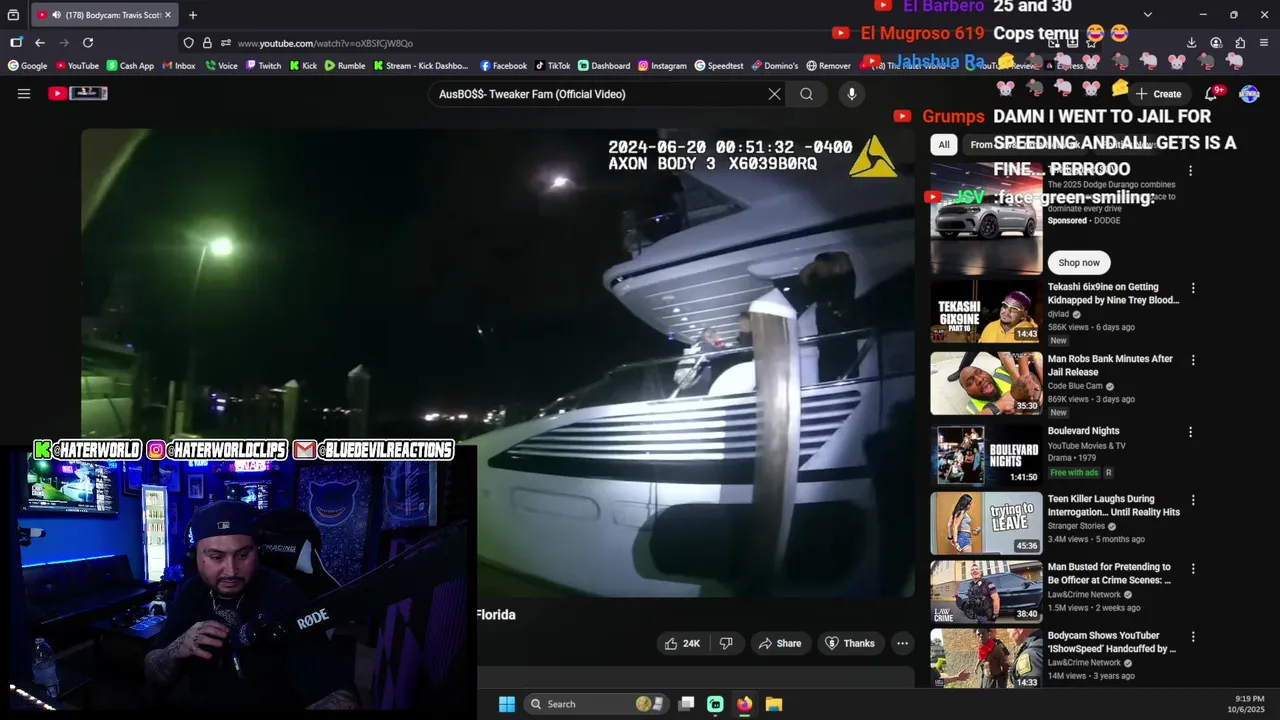This screenshot has height=720, width=1280.
Task: Click the Share button under the video
Action: tap(779, 643)
